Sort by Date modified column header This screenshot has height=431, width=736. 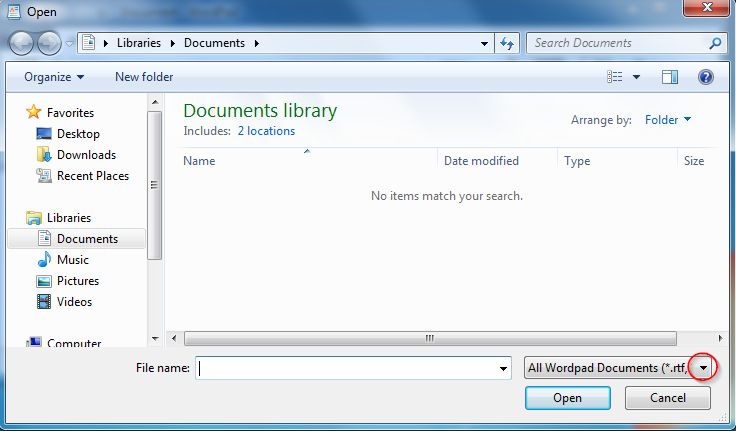click(481, 161)
